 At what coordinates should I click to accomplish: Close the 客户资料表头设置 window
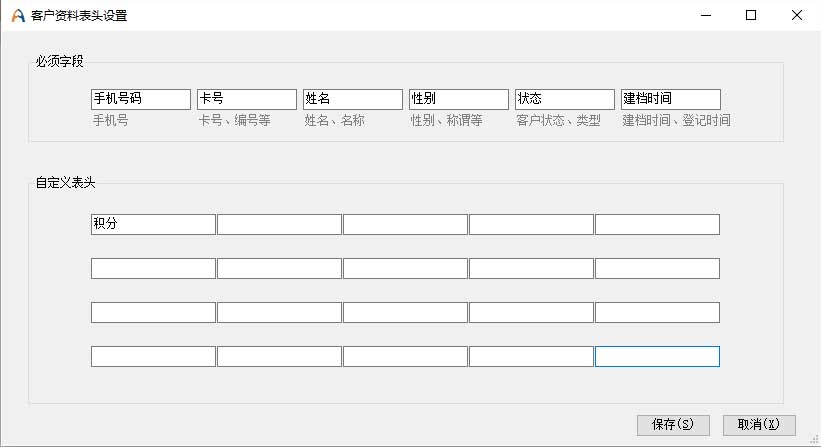point(797,15)
